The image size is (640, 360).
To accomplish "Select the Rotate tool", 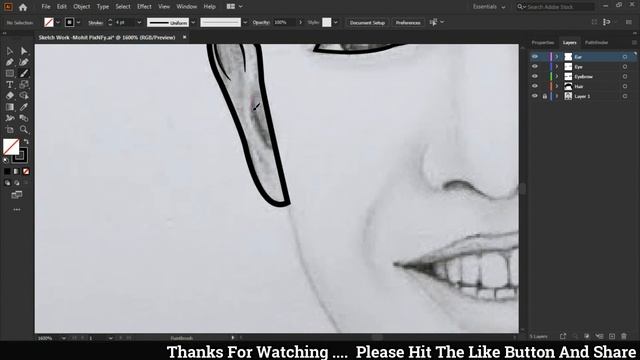I will tap(24, 84).
